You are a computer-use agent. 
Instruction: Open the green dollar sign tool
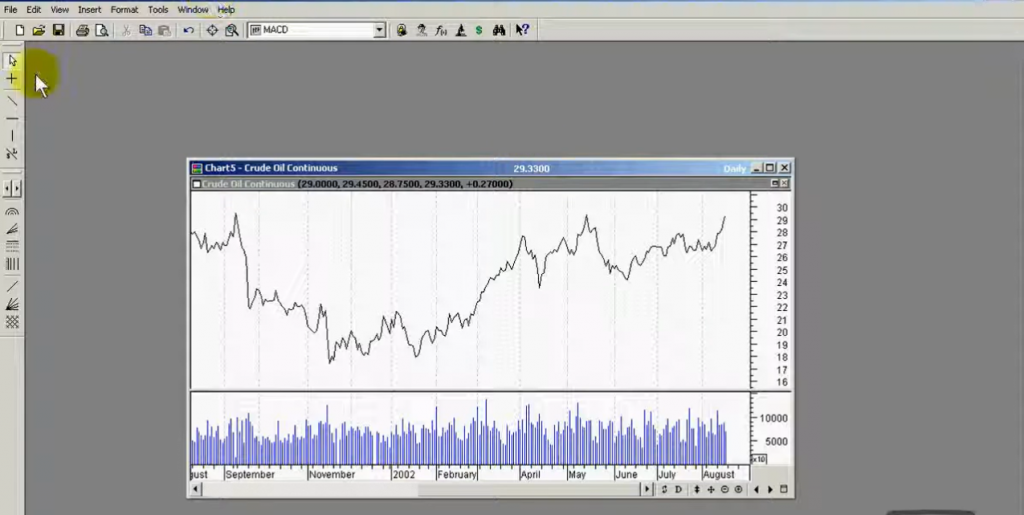(x=479, y=30)
